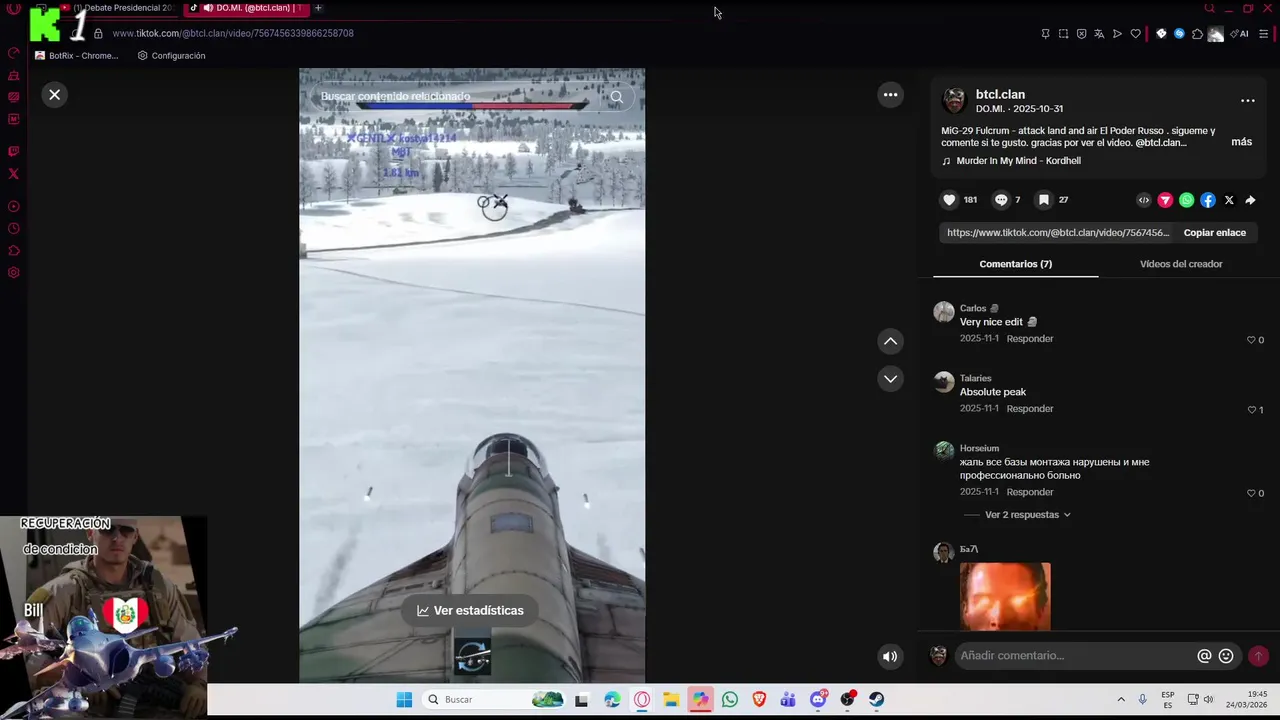Open Windows Start menu
1280x720 pixels.
(x=404, y=700)
